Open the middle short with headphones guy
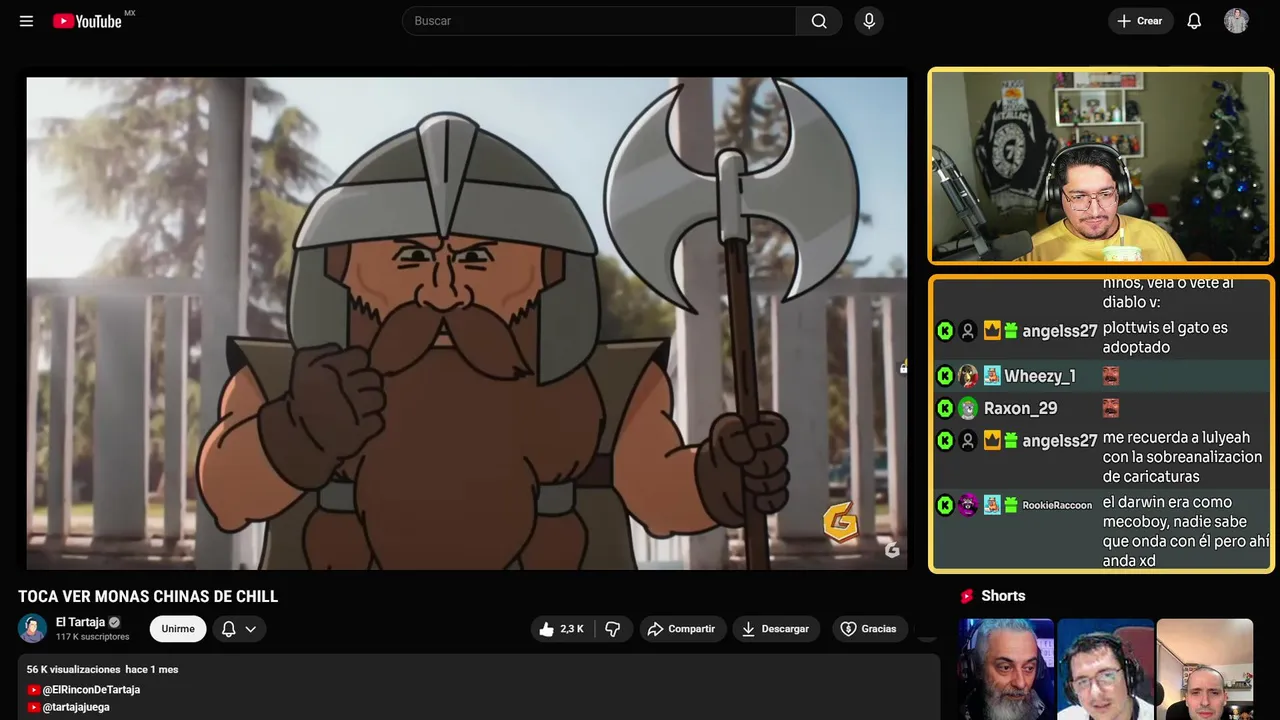 1105,669
